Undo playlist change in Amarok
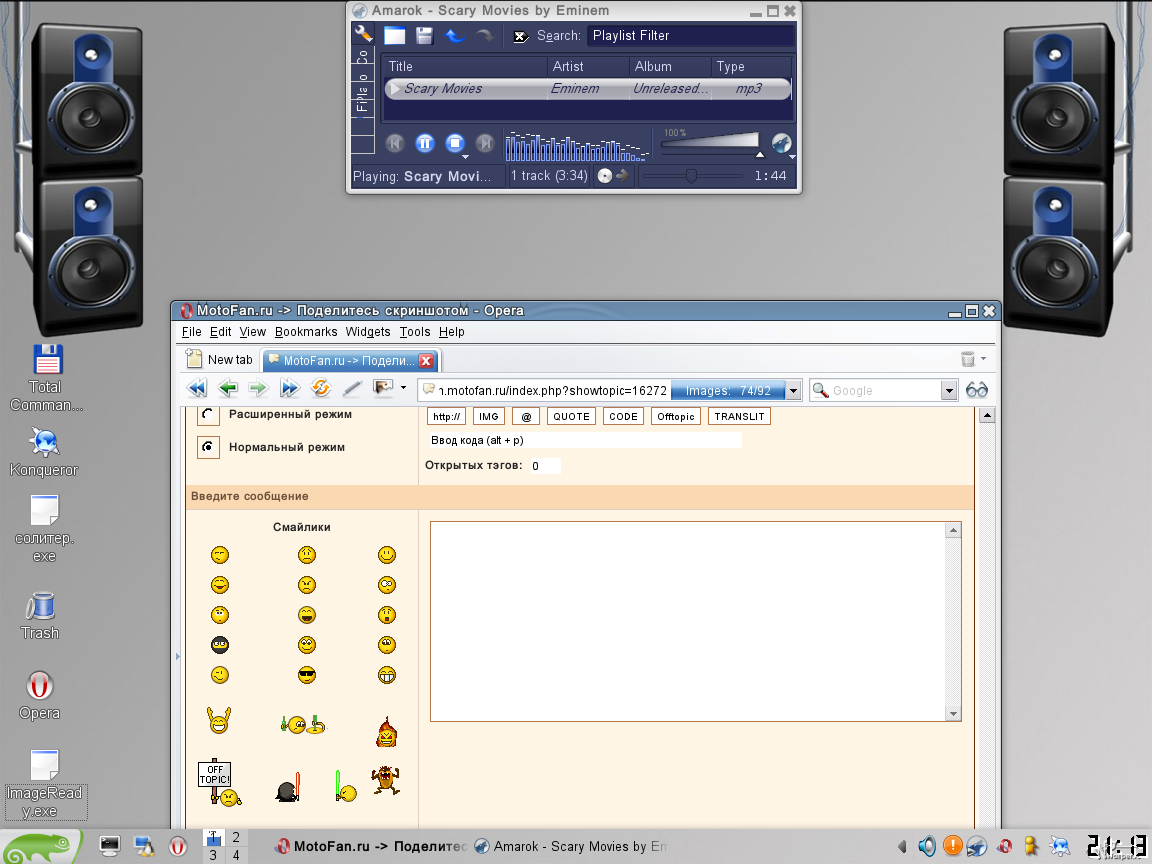The width and height of the screenshot is (1152, 864). [x=456, y=35]
